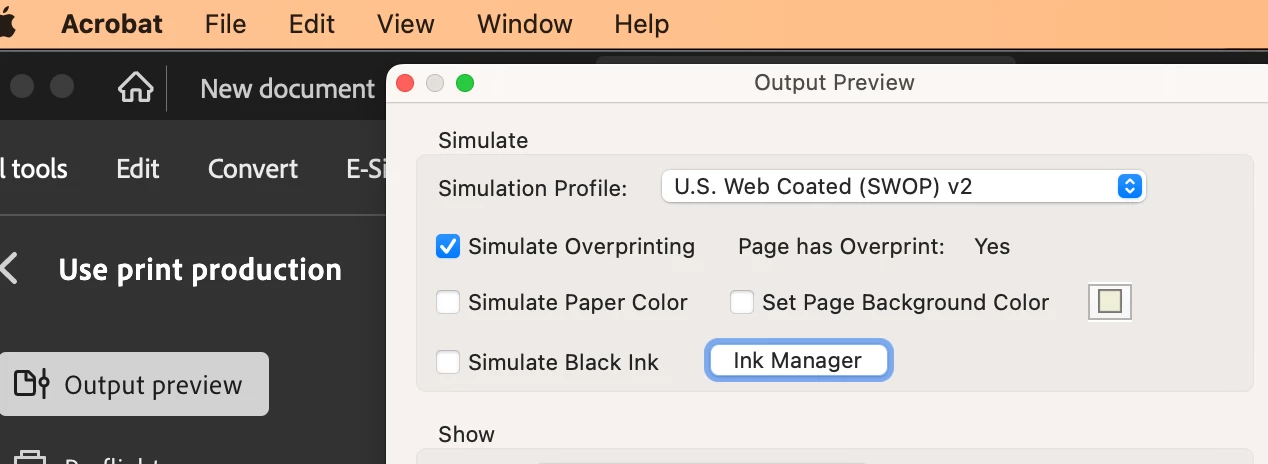Close the Output Preview dialog

click(x=405, y=83)
